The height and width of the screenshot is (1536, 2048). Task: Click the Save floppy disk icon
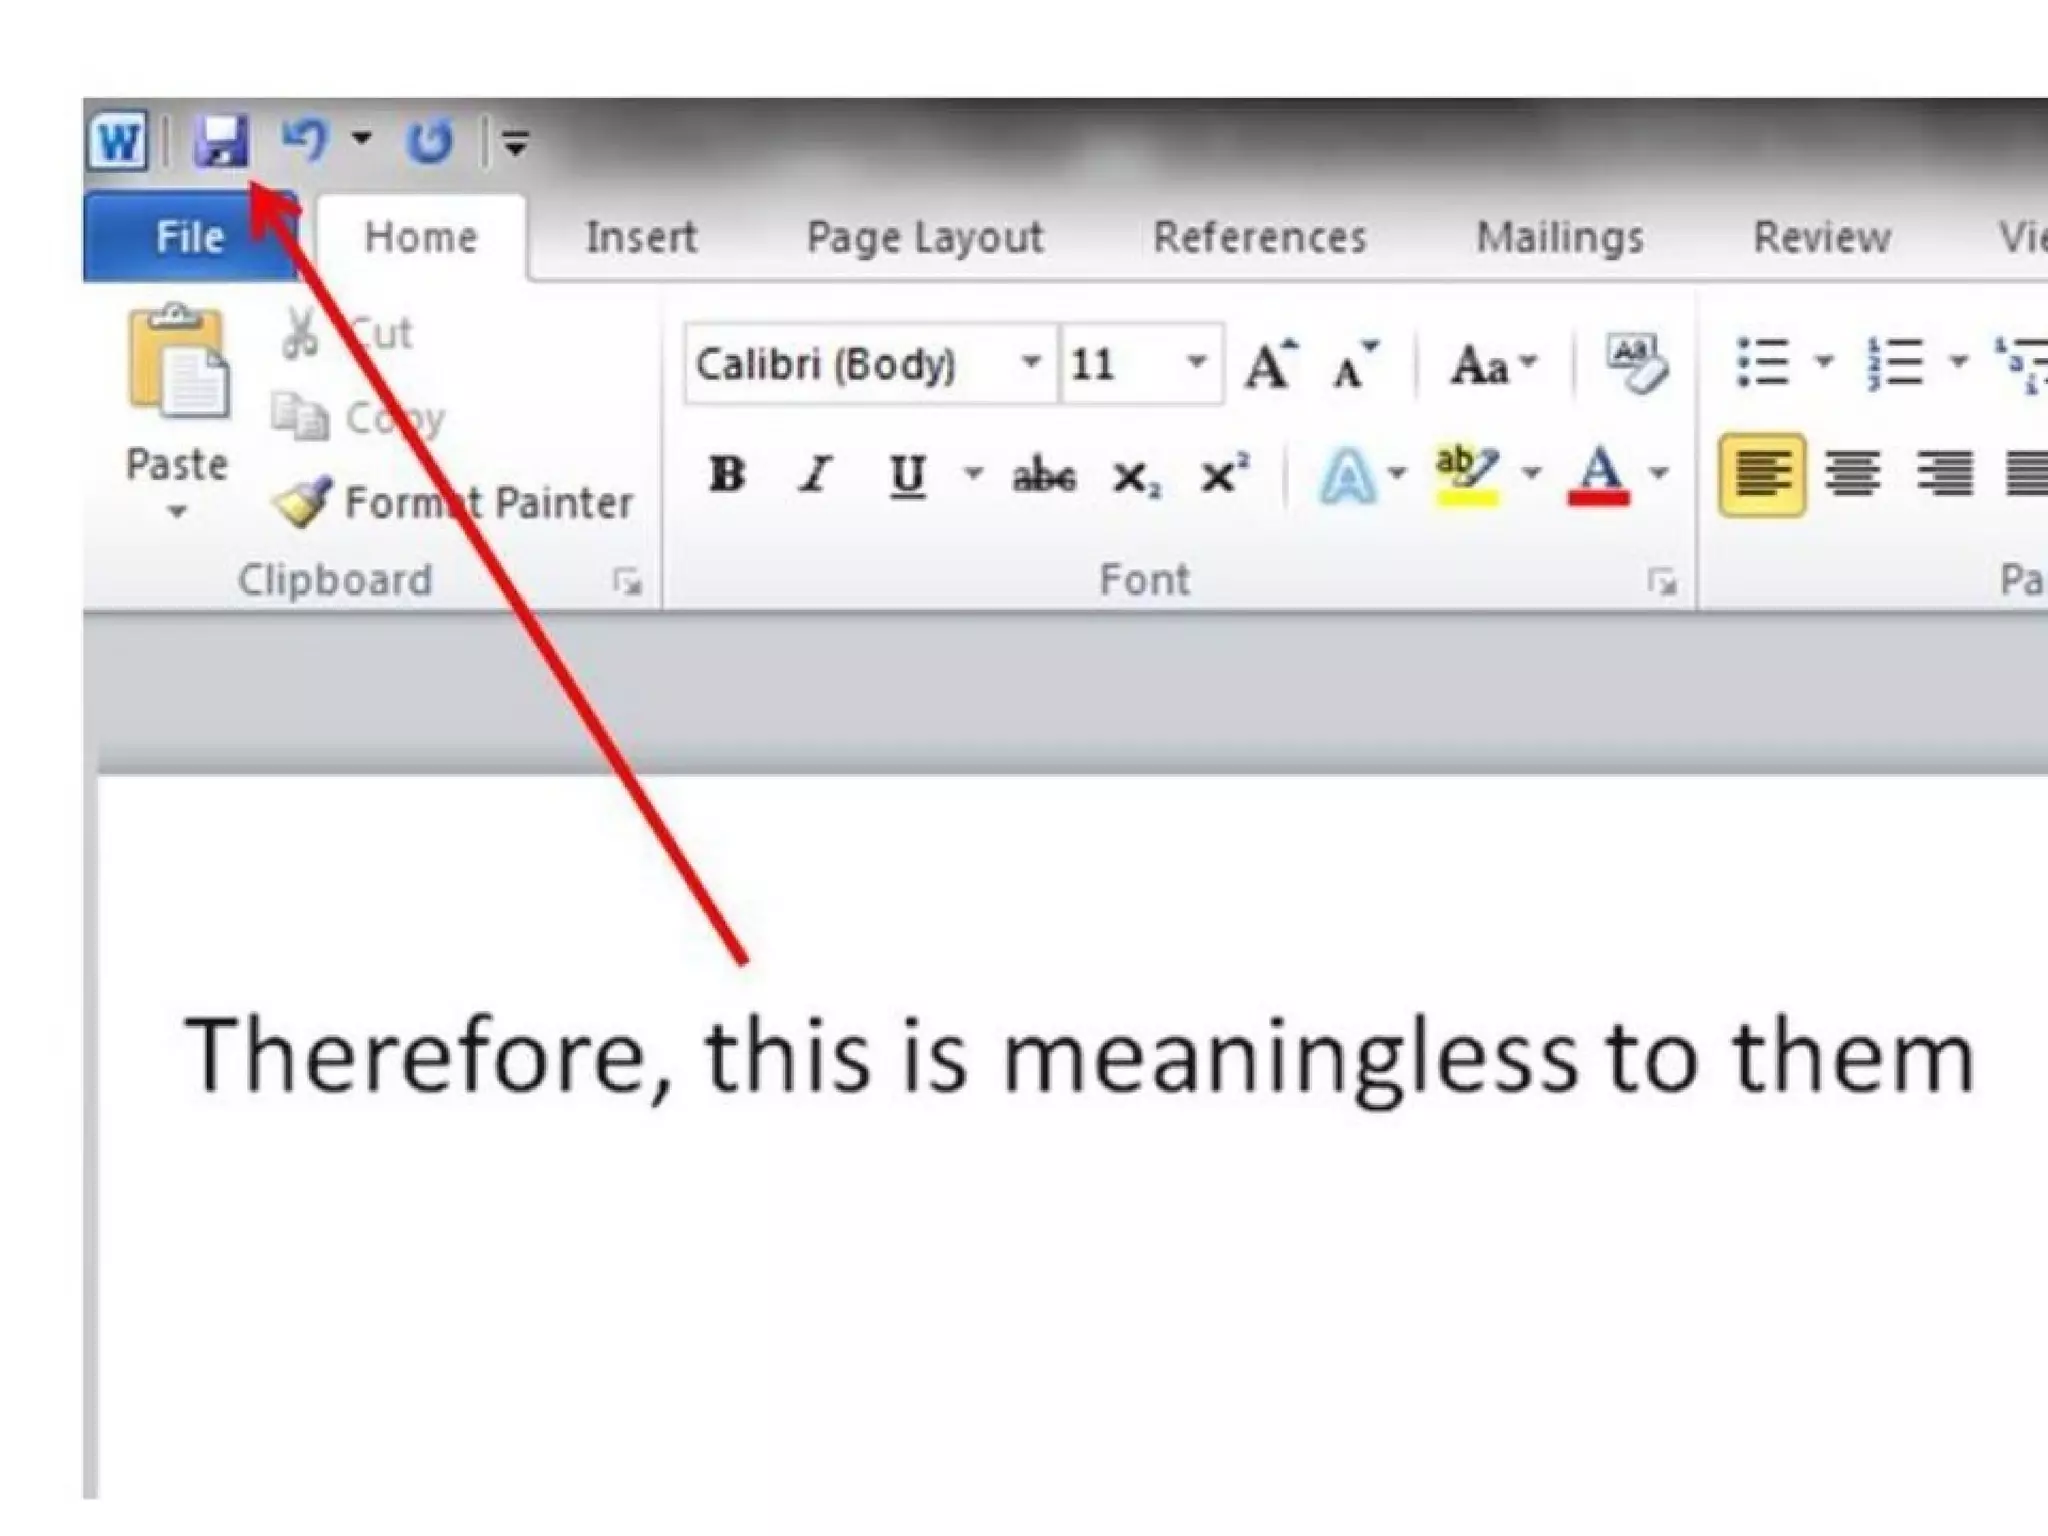pos(221,141)
